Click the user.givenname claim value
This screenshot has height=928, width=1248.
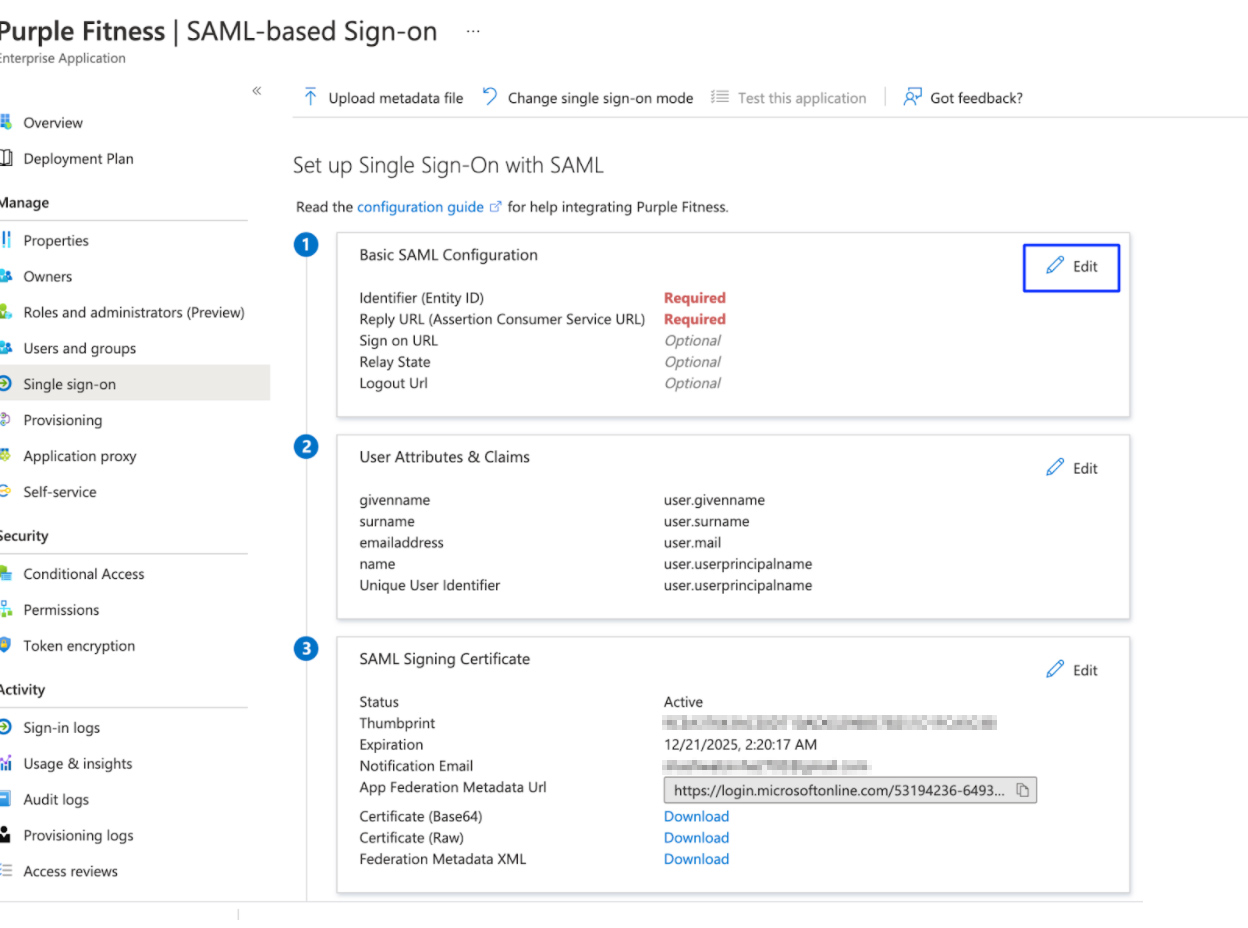click(x=714, y=500)
